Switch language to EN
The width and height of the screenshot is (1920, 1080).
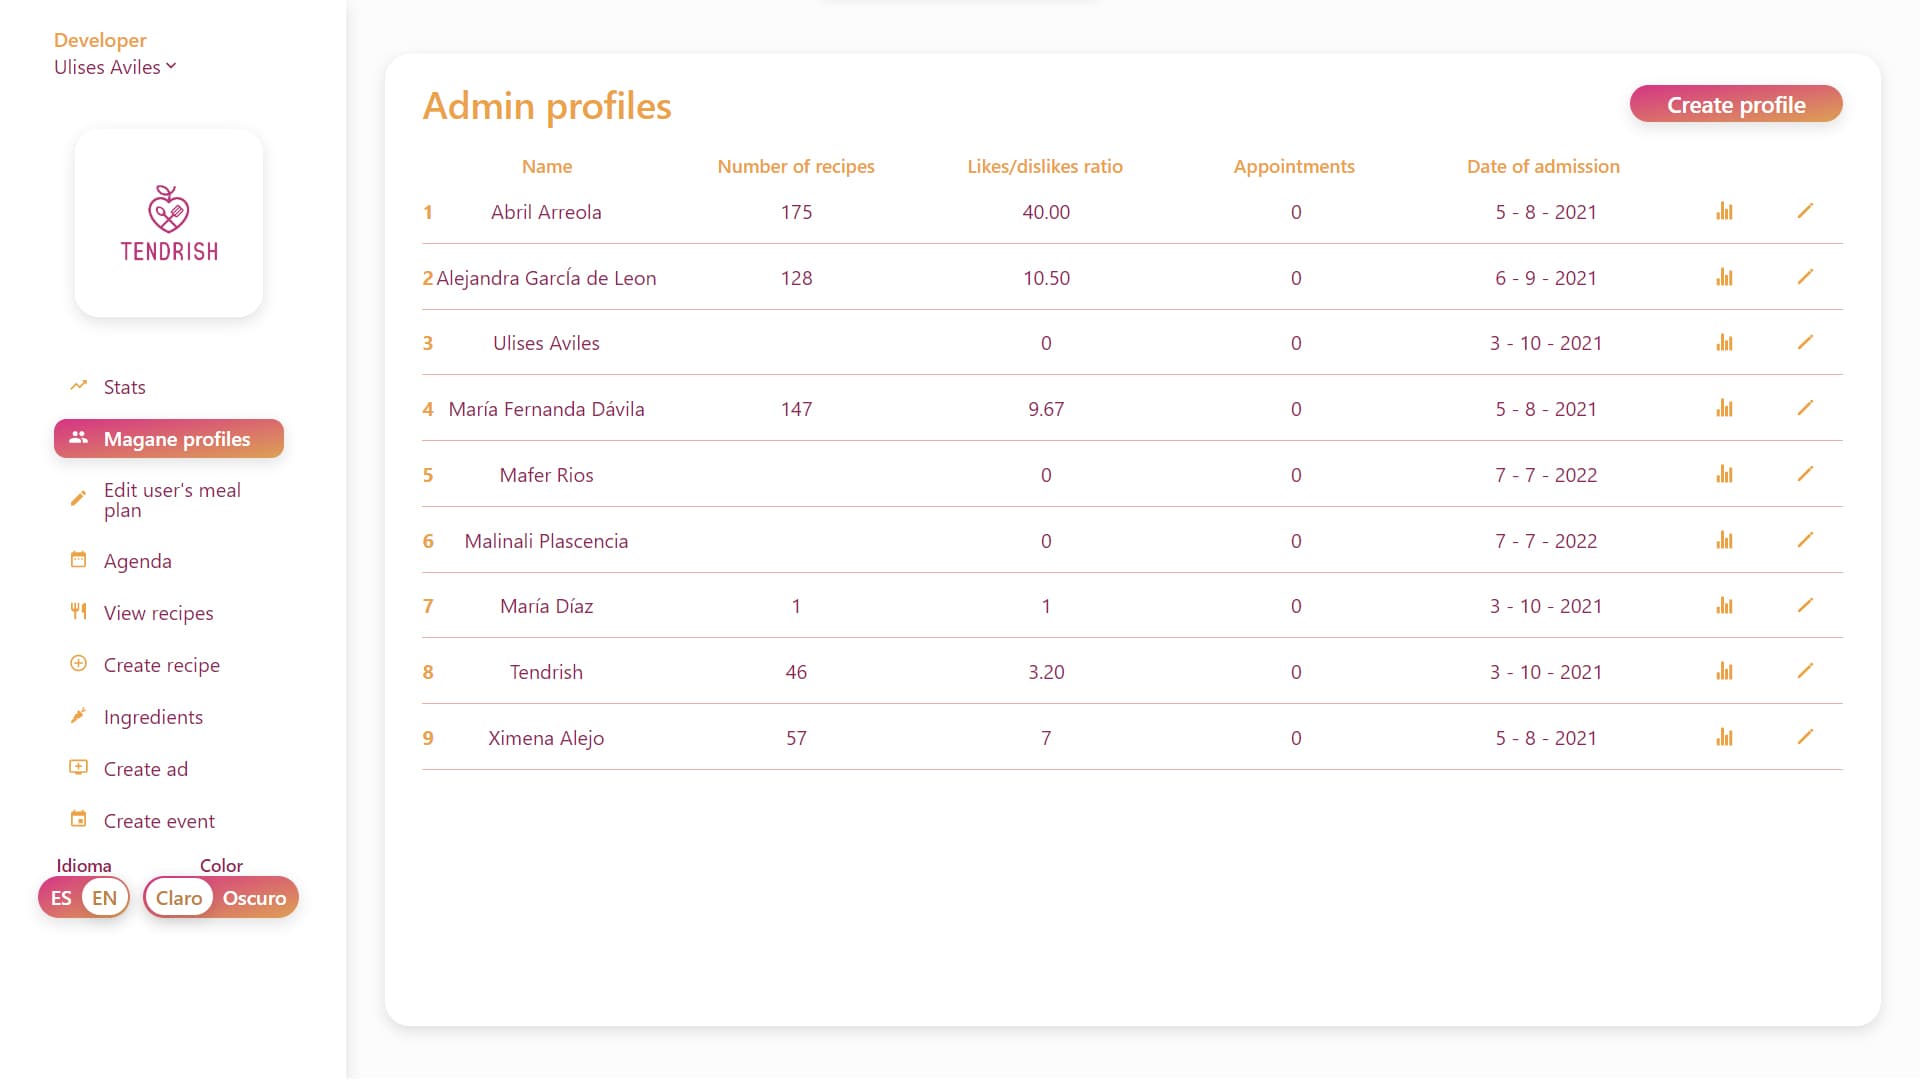(x=105, y=898)
